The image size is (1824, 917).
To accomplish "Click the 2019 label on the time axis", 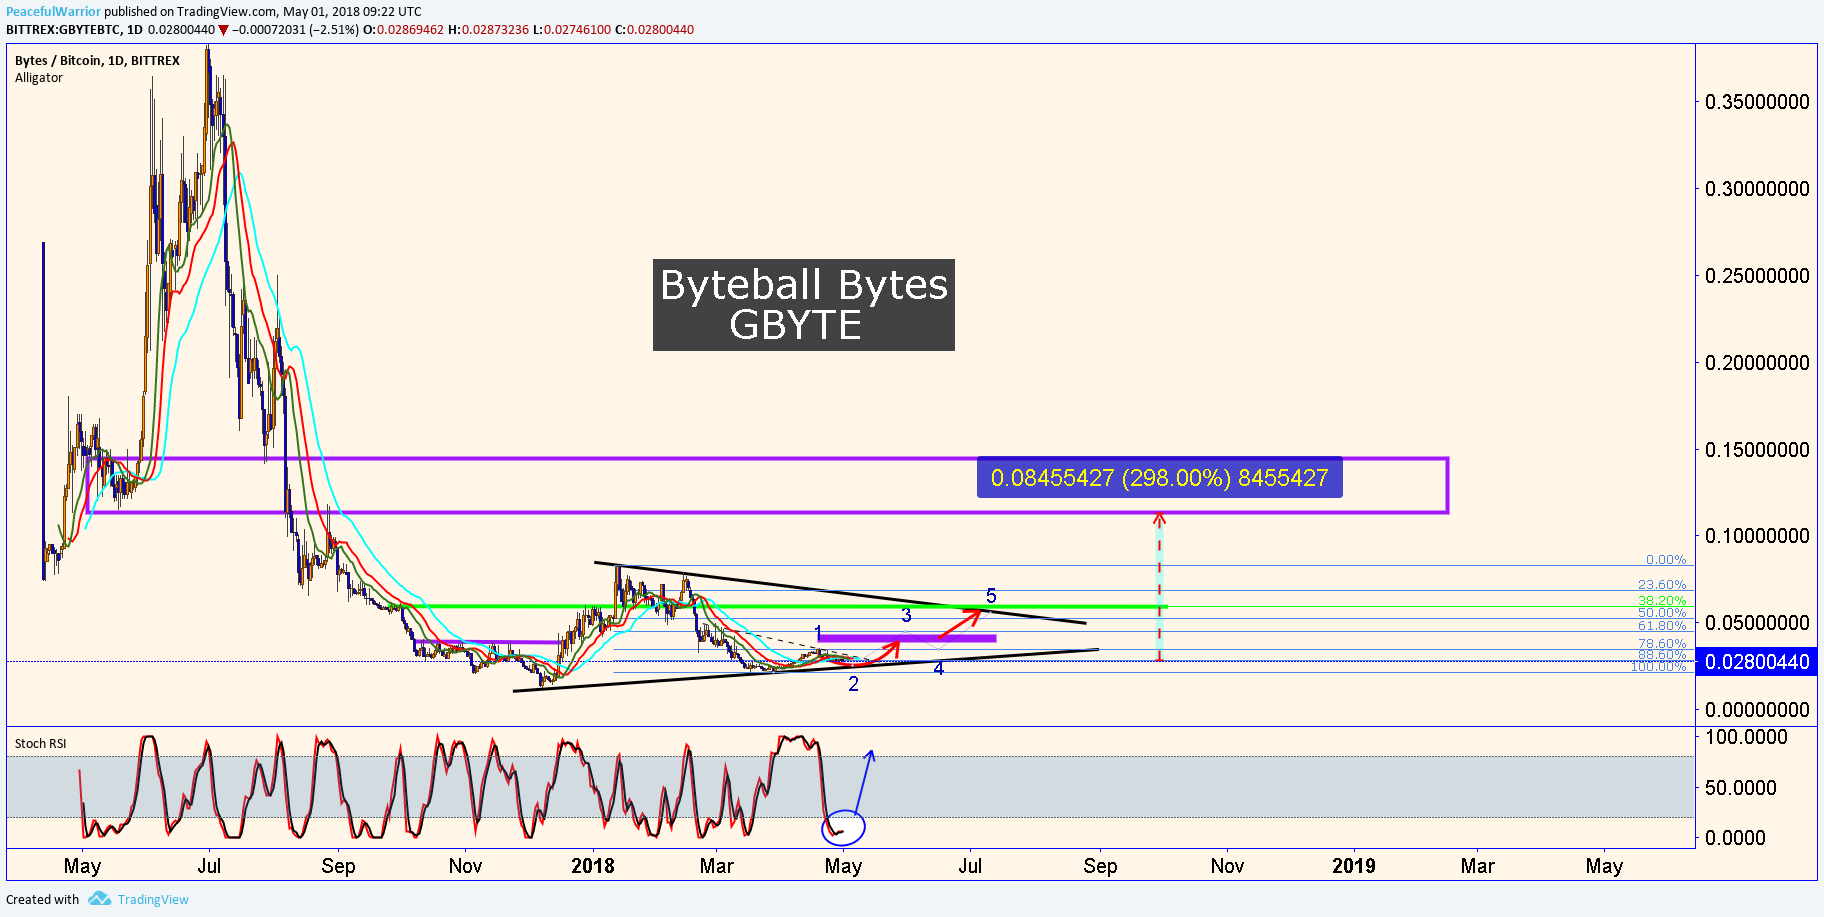I will tap(1354, 866).
